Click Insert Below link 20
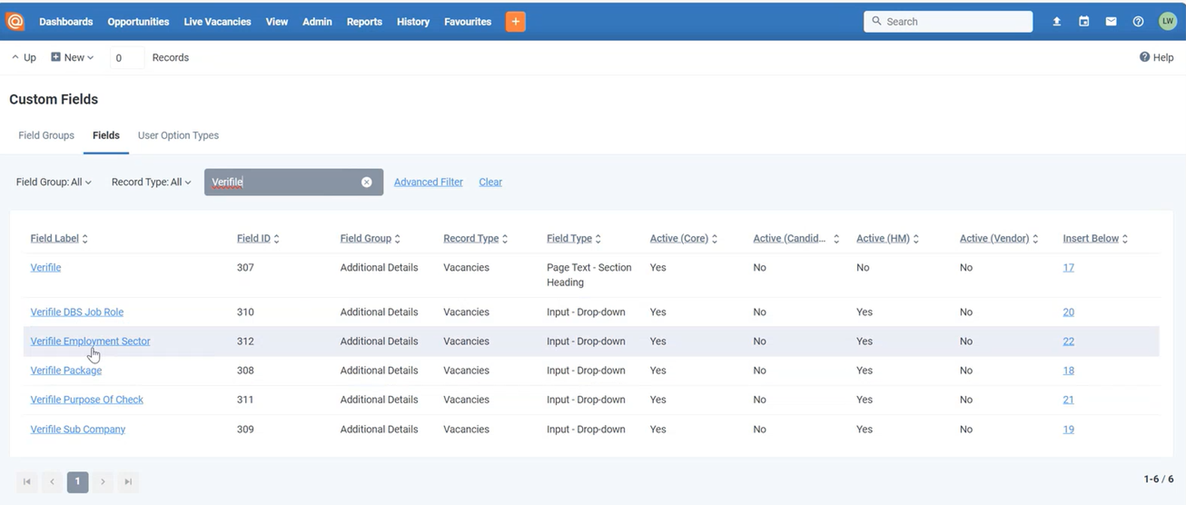Viewport: 1186px width, 505px height. (1068, 312)
